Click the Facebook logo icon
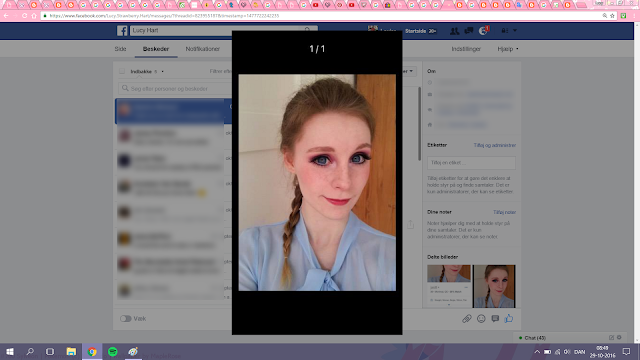 pyautogui.click(x=122, y=31)
